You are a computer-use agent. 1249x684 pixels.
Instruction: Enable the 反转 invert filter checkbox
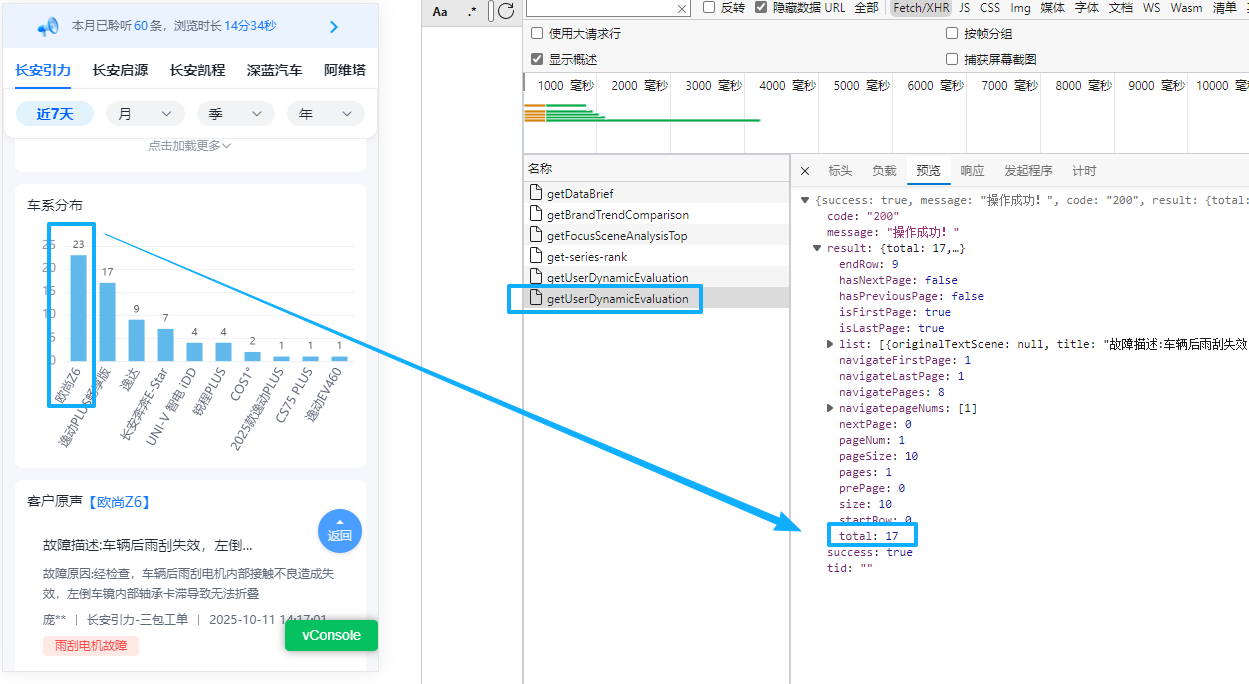(709, 7)
